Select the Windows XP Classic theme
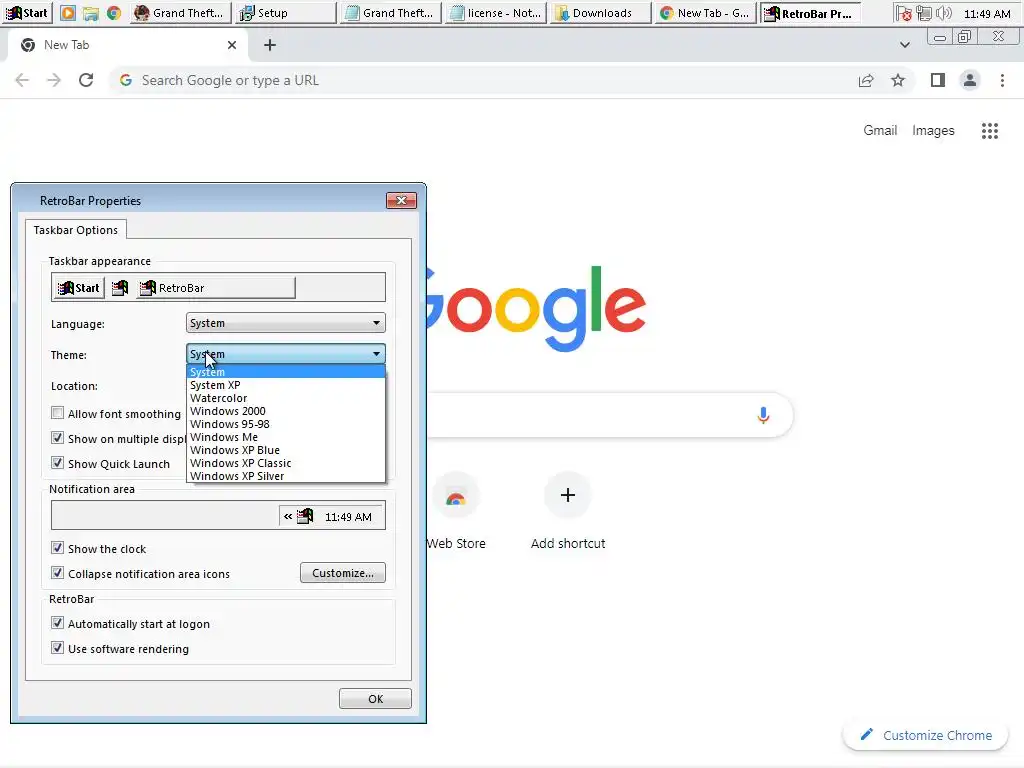Viewport: 1024px width, 768px height. [x=285, y=464]
